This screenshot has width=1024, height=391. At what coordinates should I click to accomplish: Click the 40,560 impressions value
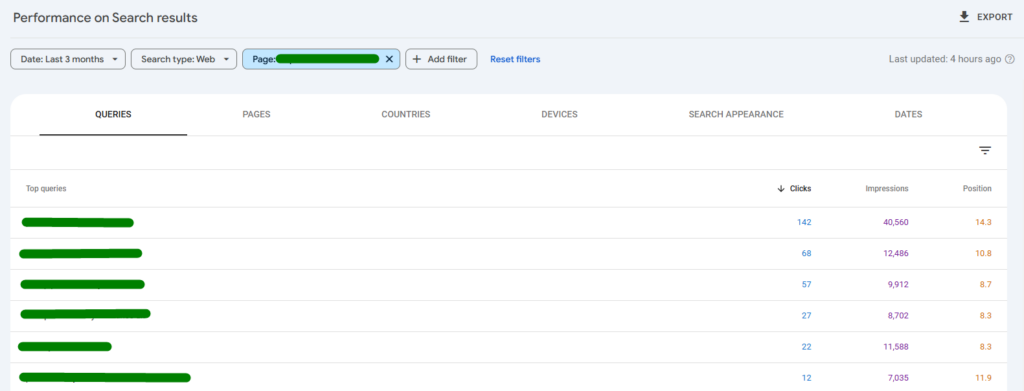[x=896, y=222]
